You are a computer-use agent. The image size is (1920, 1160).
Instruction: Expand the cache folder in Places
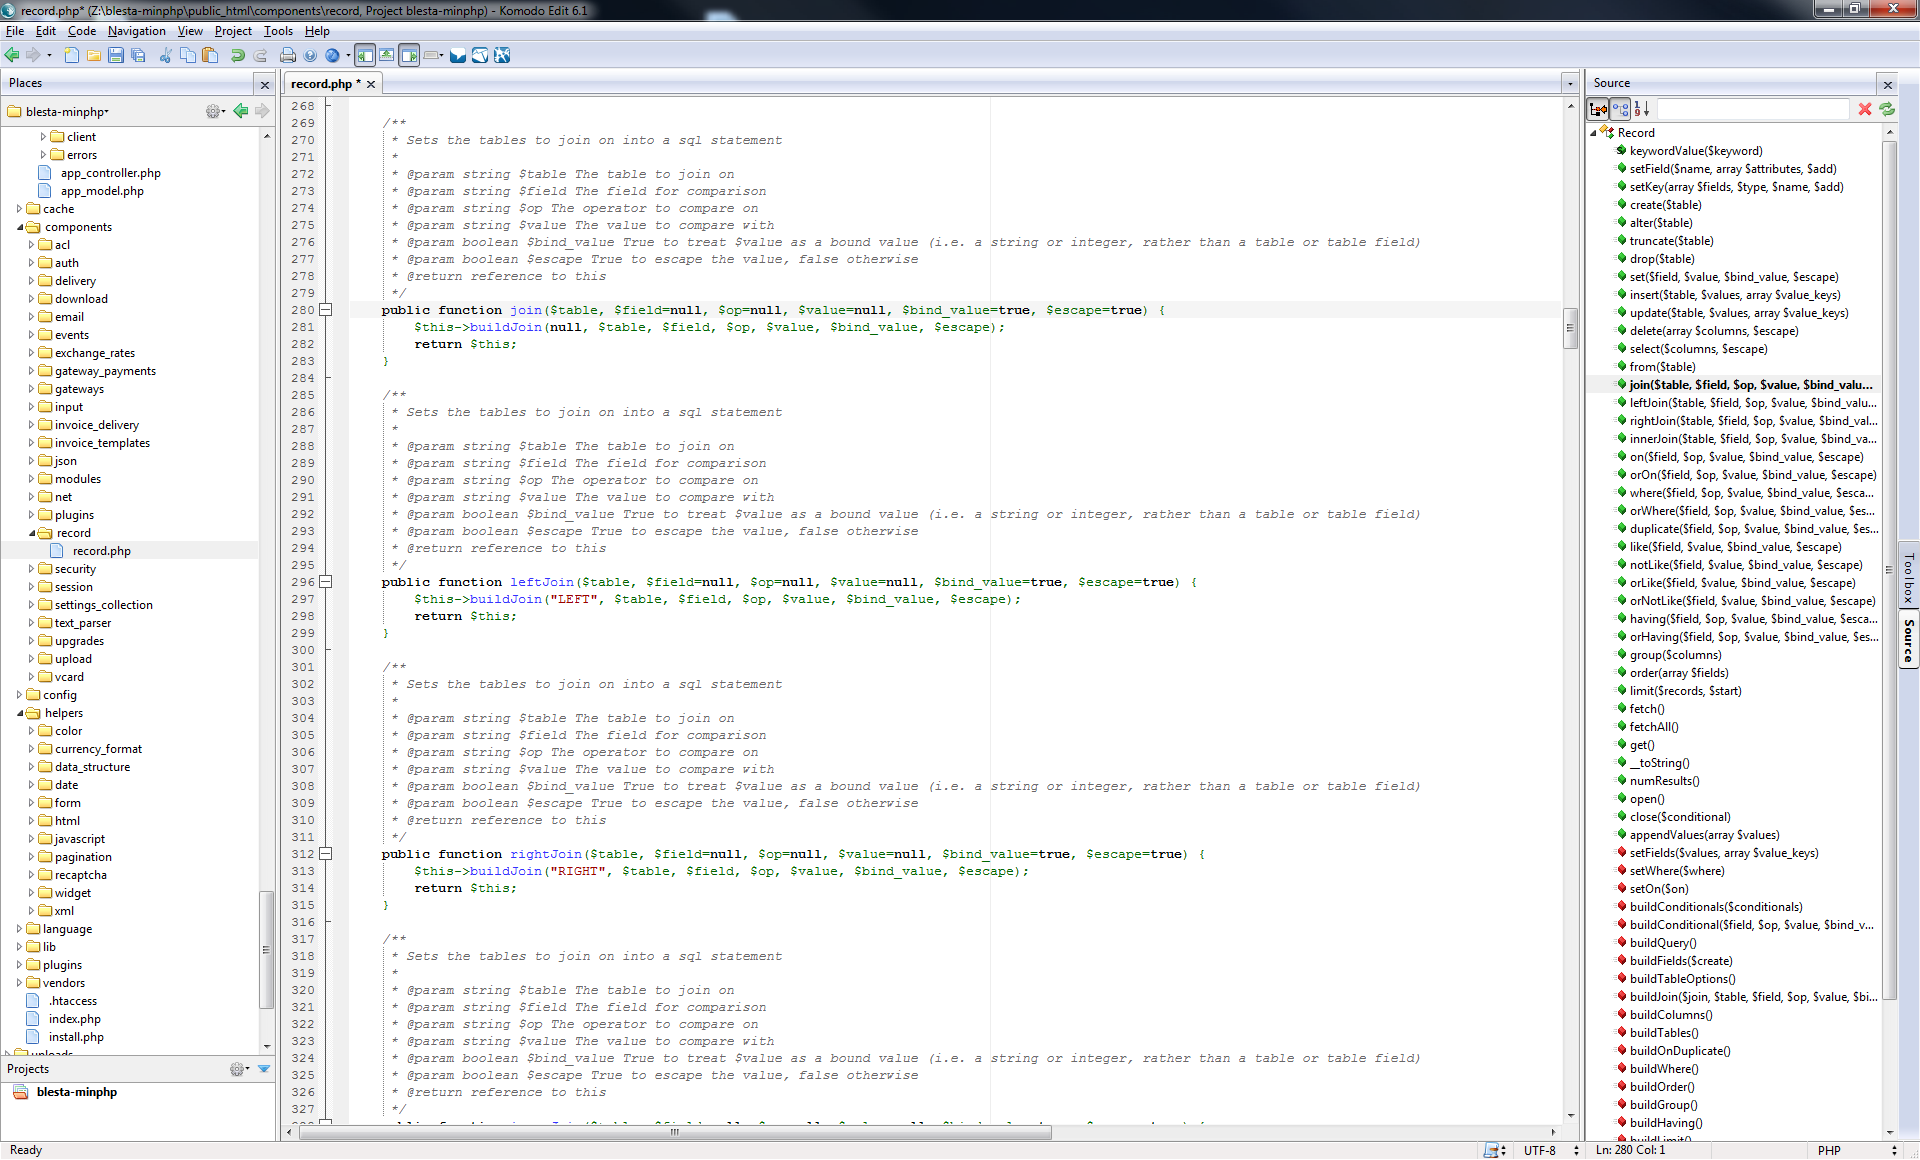[19, 209]
